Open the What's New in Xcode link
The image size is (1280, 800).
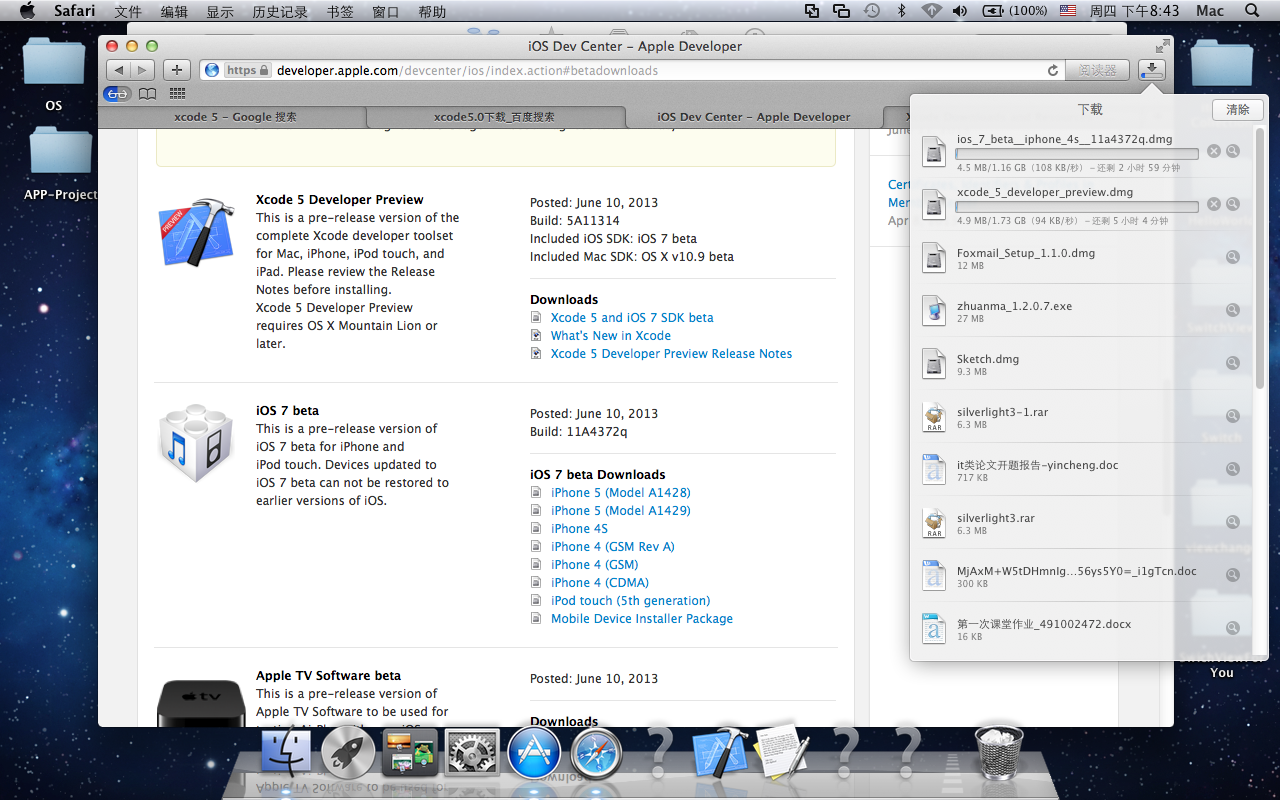tap(611, 336)
